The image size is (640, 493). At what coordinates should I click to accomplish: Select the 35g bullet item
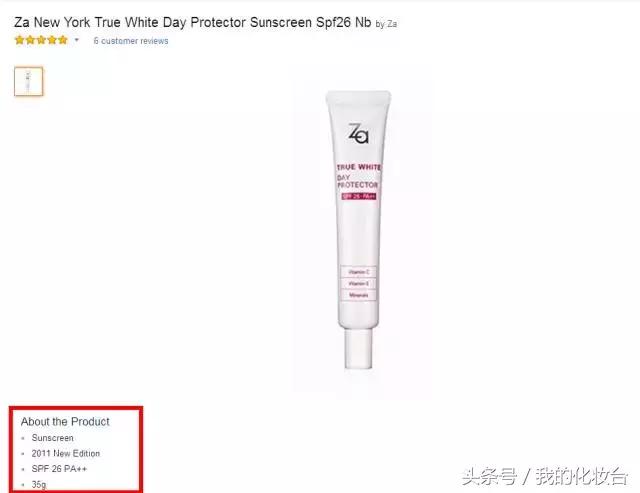39,484
